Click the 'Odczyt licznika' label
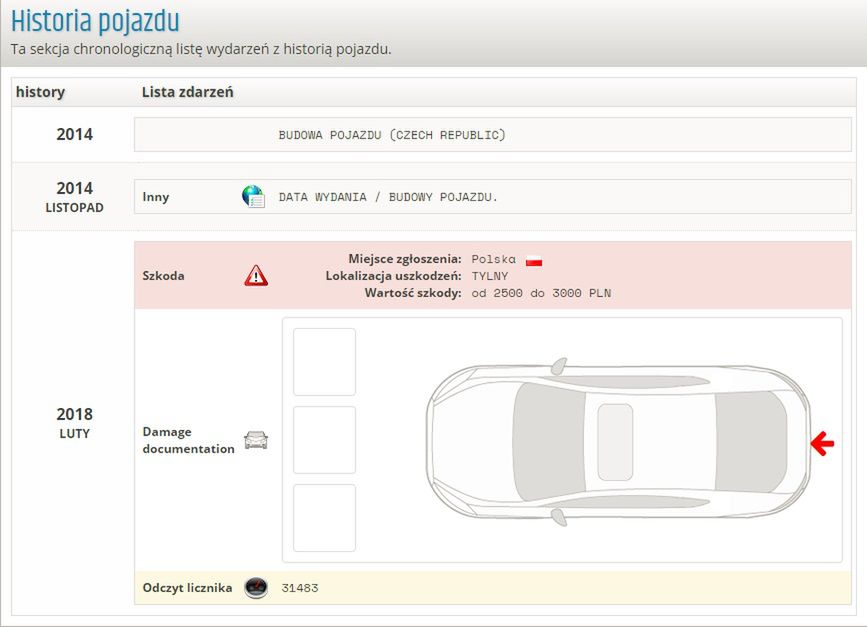 [x=187, y=588]
